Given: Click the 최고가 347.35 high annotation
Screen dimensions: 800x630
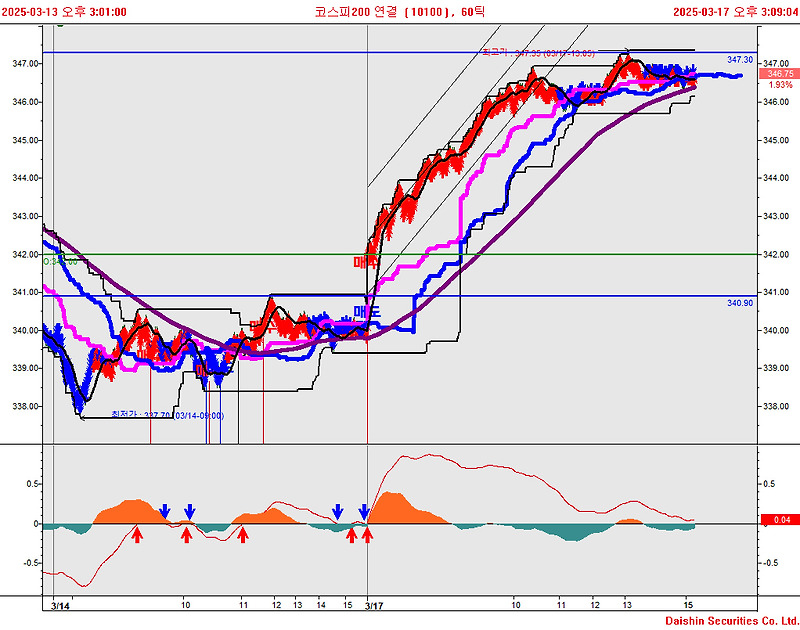Looking at the screenshot, I should 538,53.
